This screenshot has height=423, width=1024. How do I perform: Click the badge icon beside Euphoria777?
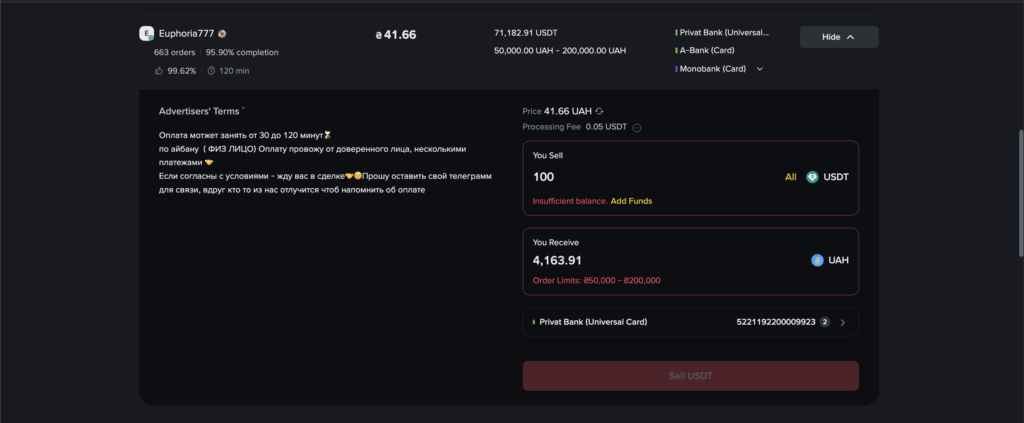click(x=222, y=34)
